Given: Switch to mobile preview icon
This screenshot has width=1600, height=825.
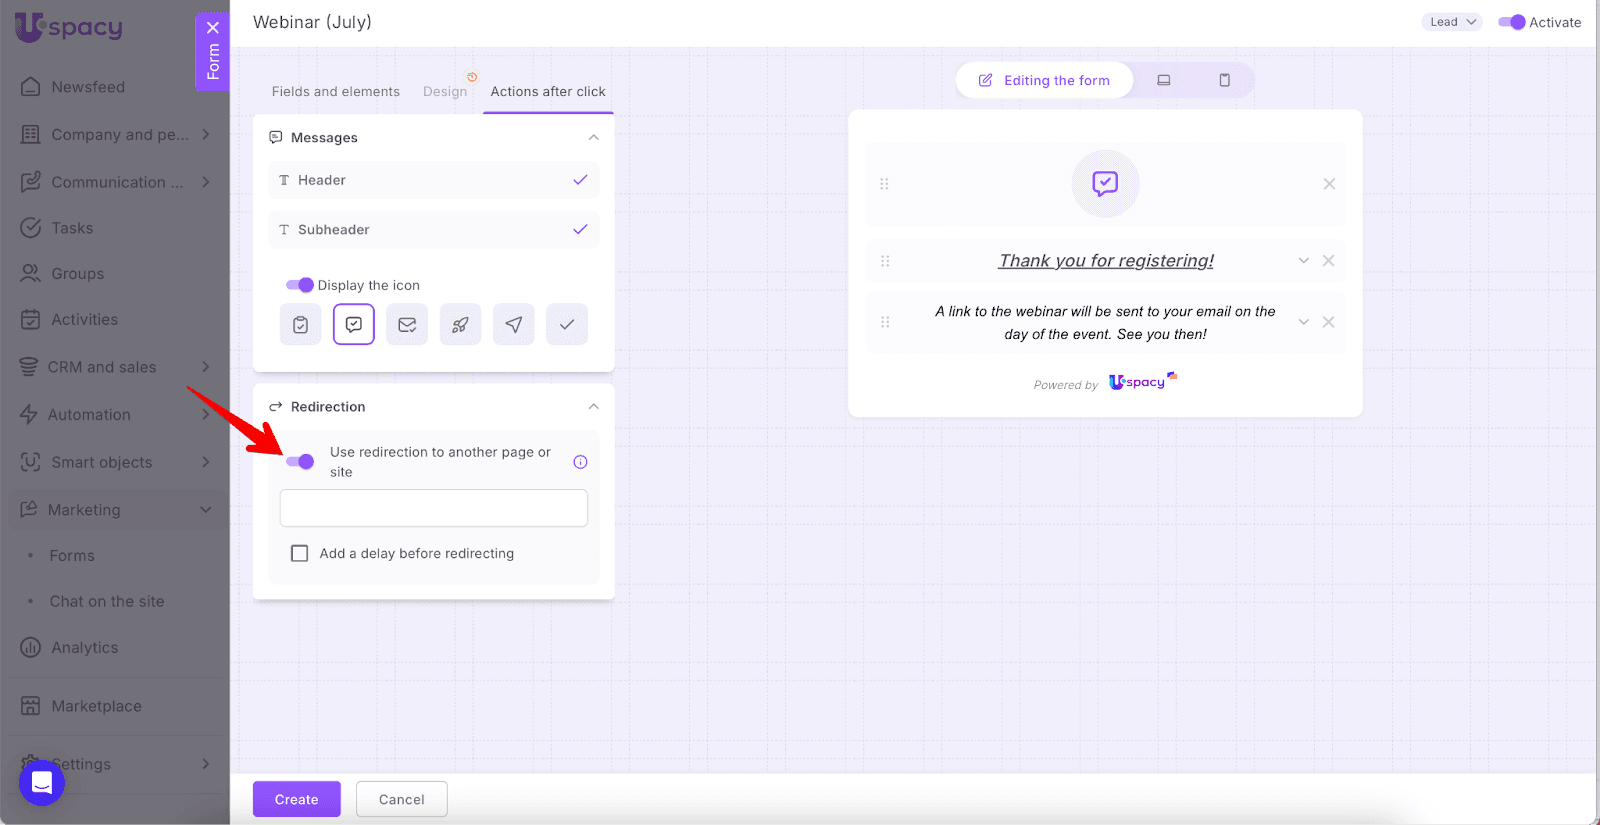Looking at the screenshot, I should (1224, 80).
